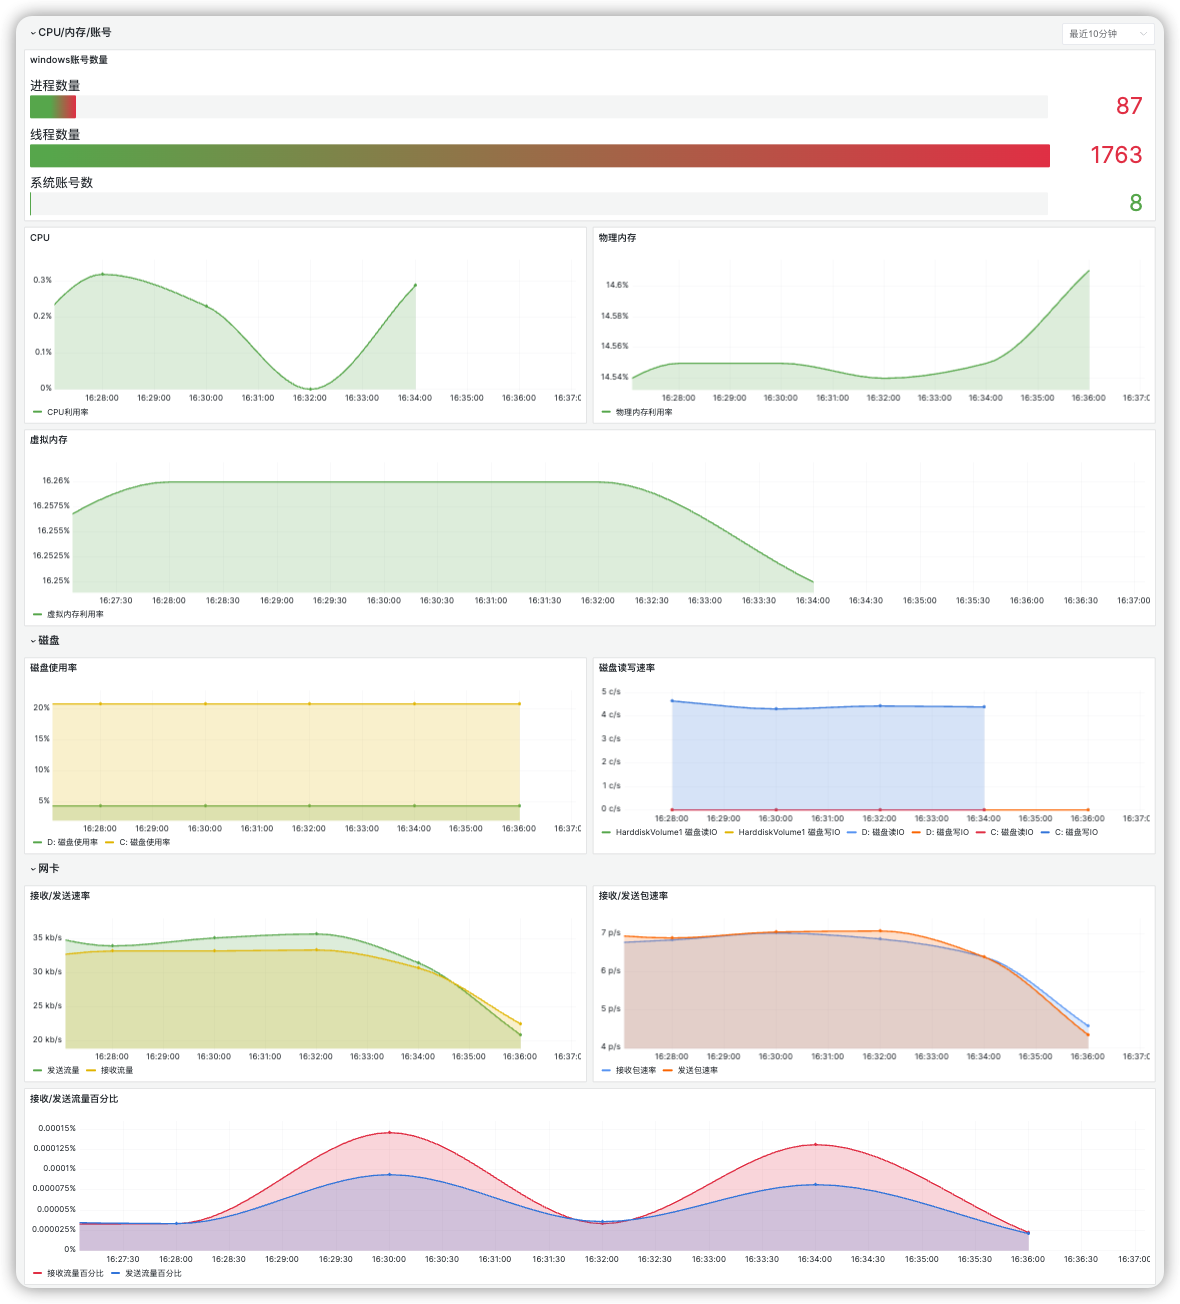Click the 7 p/s tick on 接收/发送包速率 chart
1180x1304 pixels.
[611, 933]
